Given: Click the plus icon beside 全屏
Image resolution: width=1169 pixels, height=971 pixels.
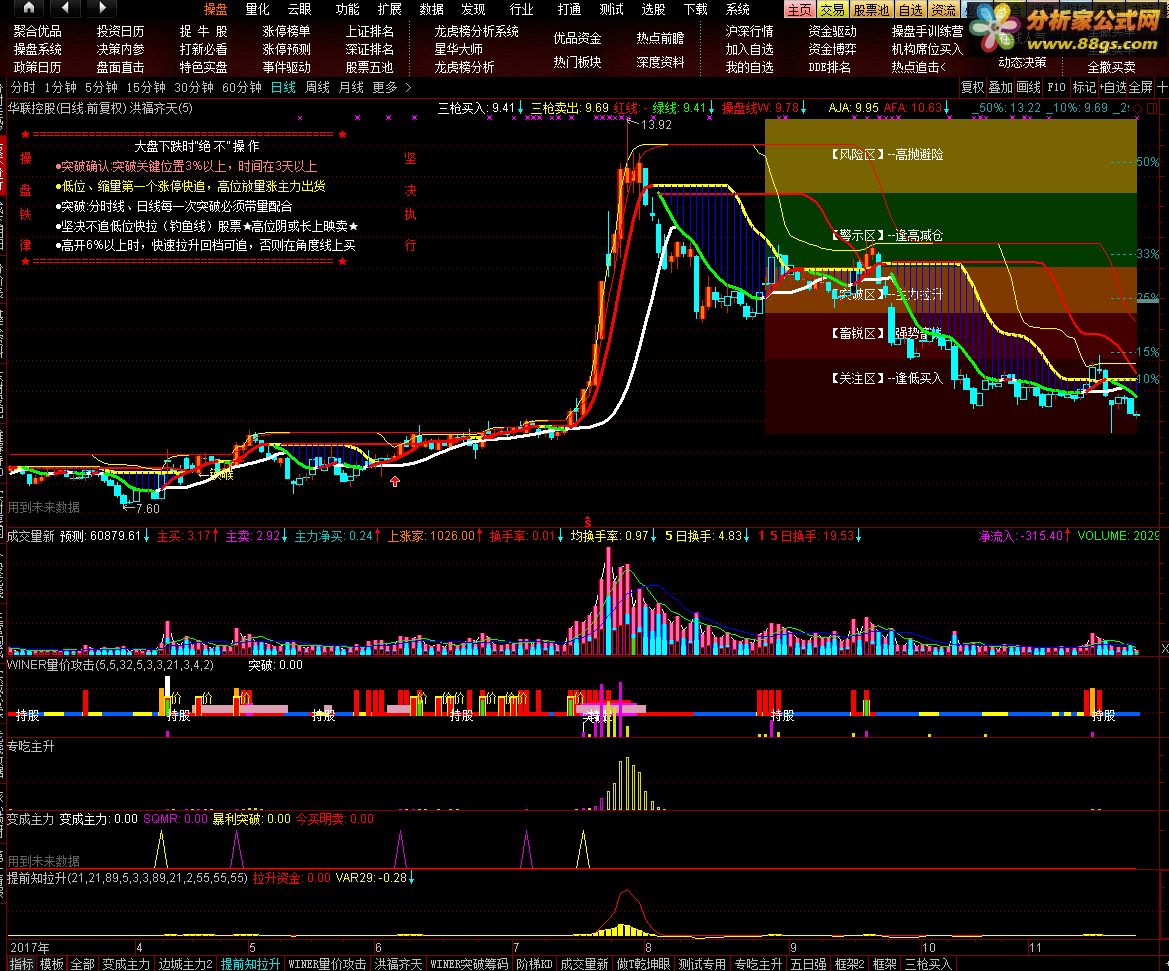Looking at the screenshot, I should (x=1162, y=87).
